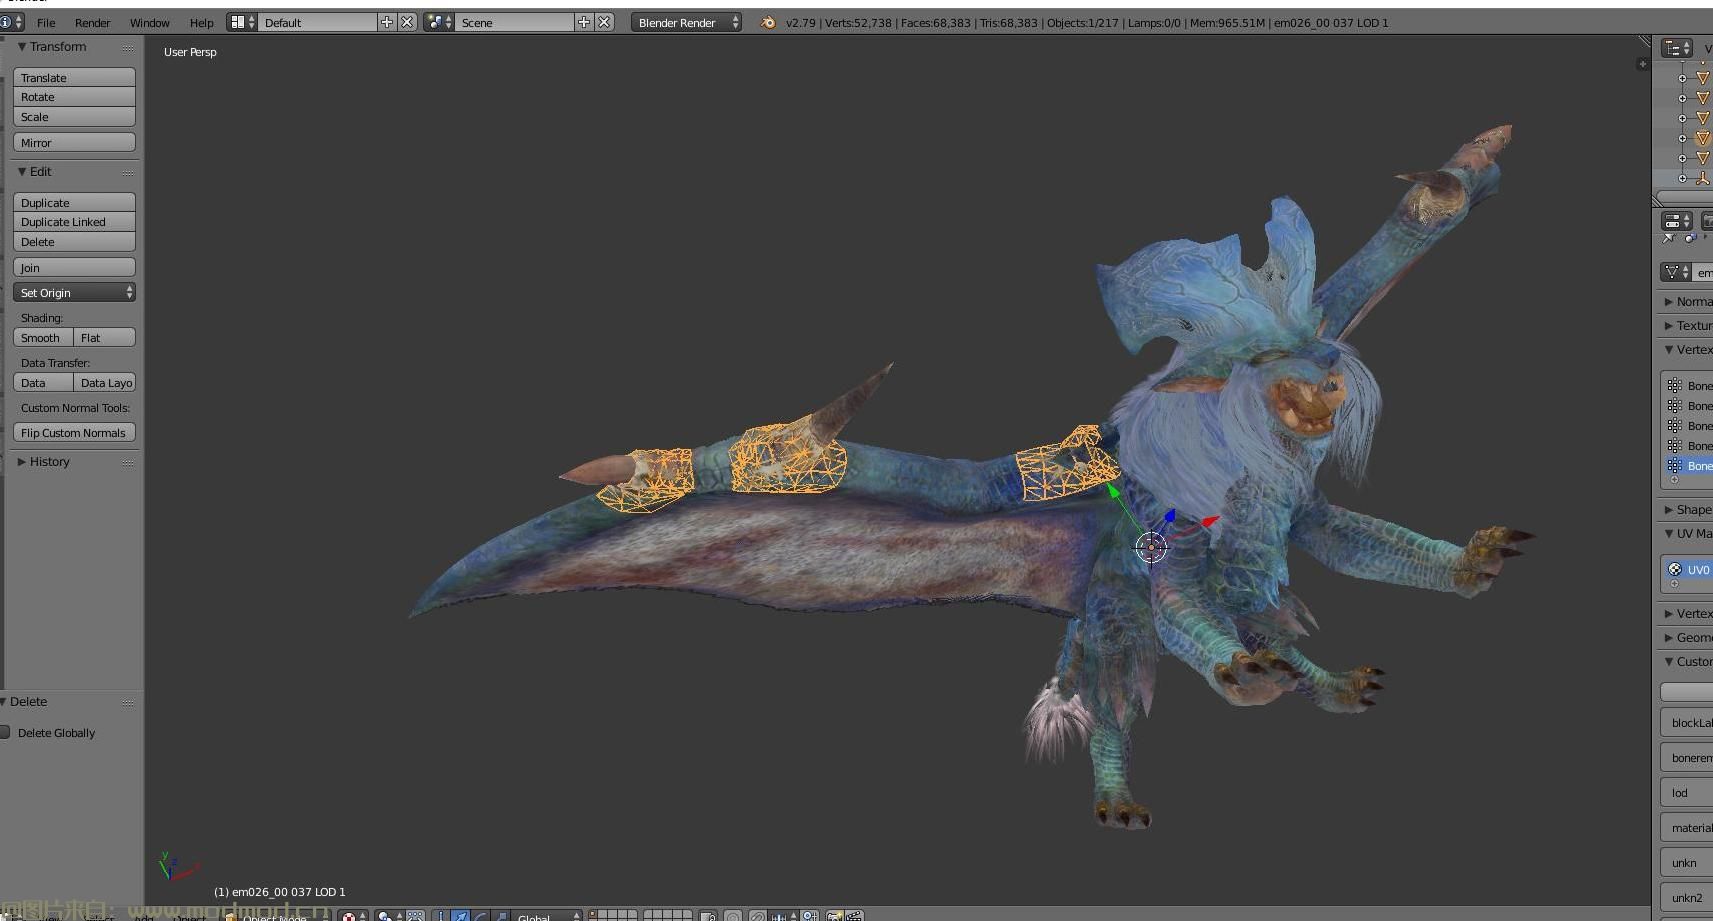Open the Set Origin dropdown
1713x921 pixels.
click(x=74, y=292)
